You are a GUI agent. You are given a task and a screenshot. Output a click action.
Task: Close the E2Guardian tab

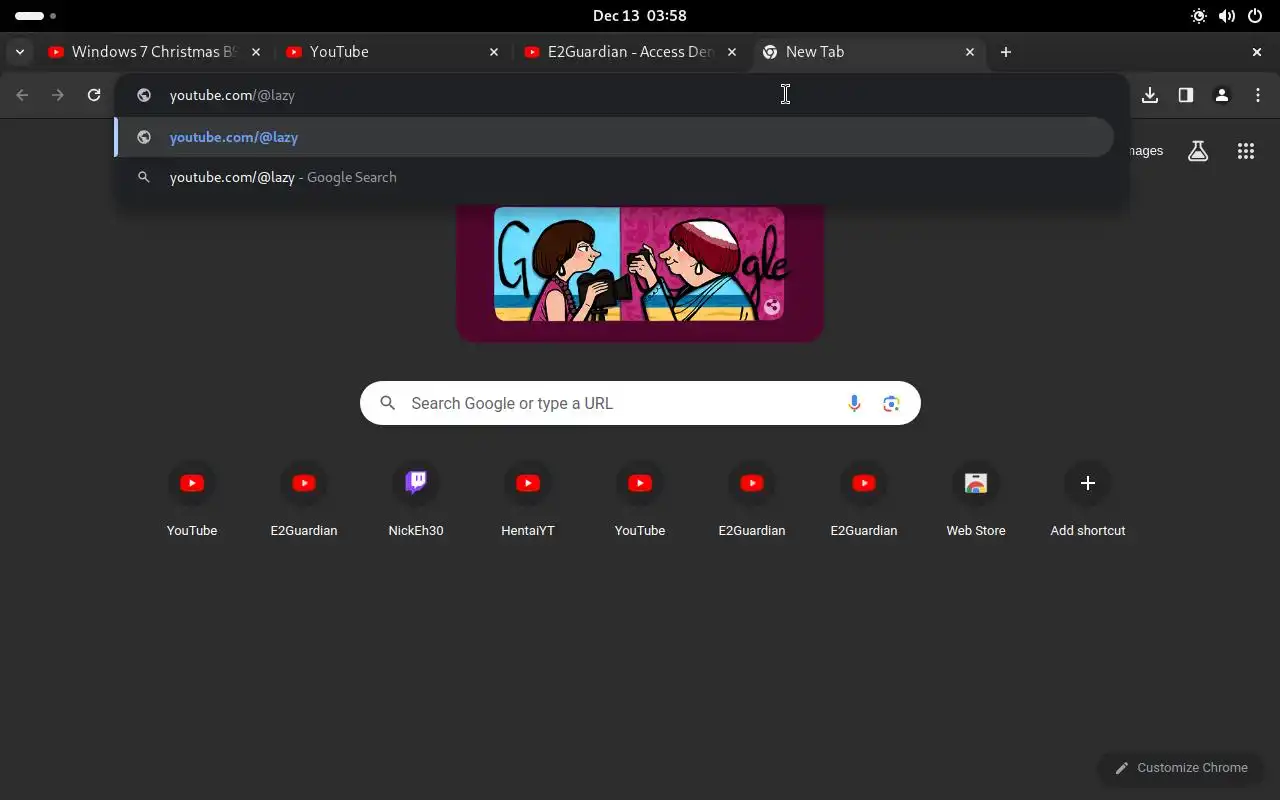pyautogui.click(x=732, y=52)
